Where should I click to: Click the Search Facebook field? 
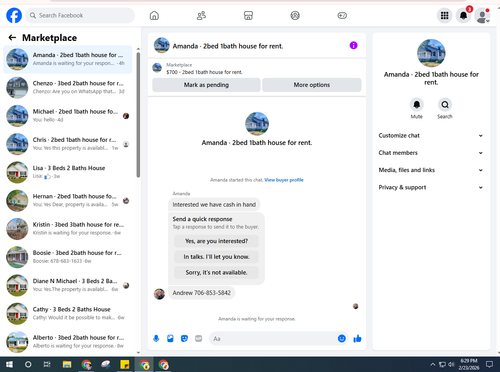(x=80, y=15)
